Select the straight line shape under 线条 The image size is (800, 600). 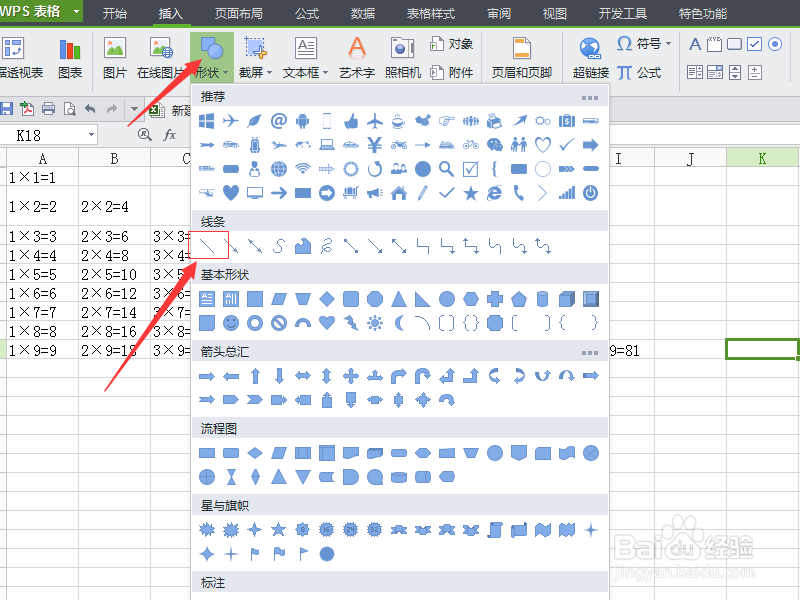207,246
